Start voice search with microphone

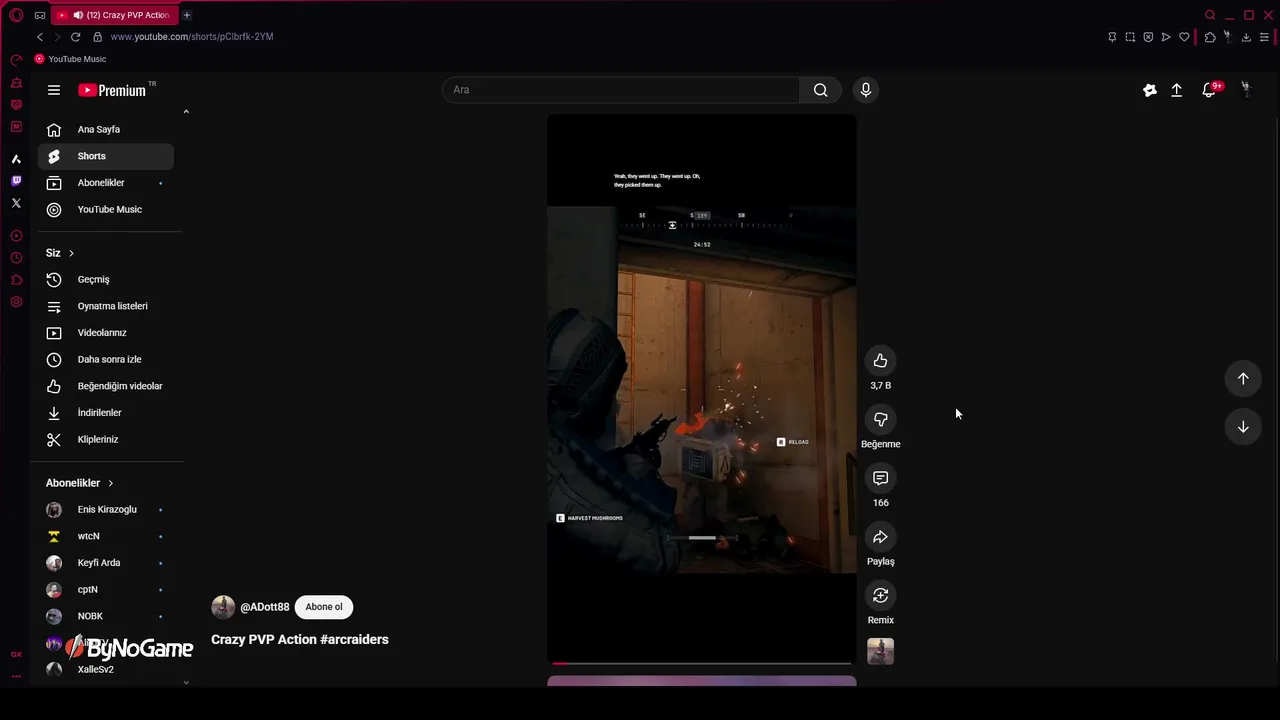pos(866,90)
